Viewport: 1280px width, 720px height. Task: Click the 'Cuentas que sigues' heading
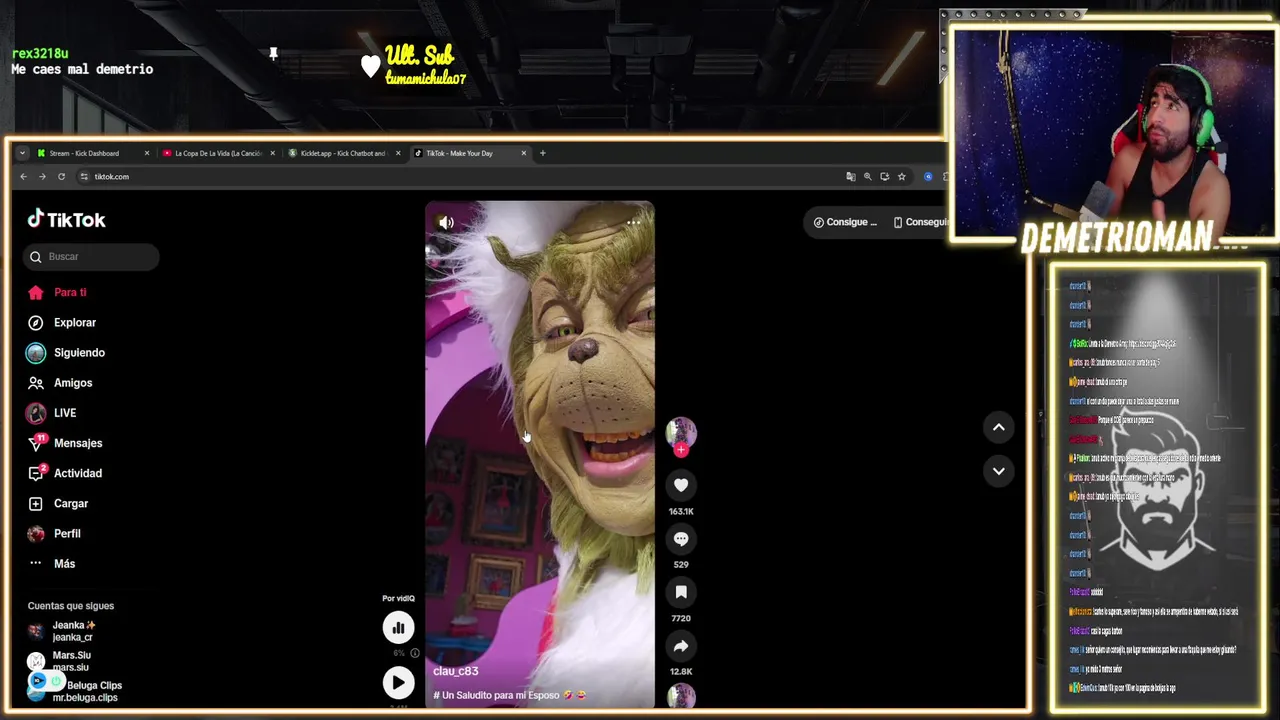pos(71,606)
